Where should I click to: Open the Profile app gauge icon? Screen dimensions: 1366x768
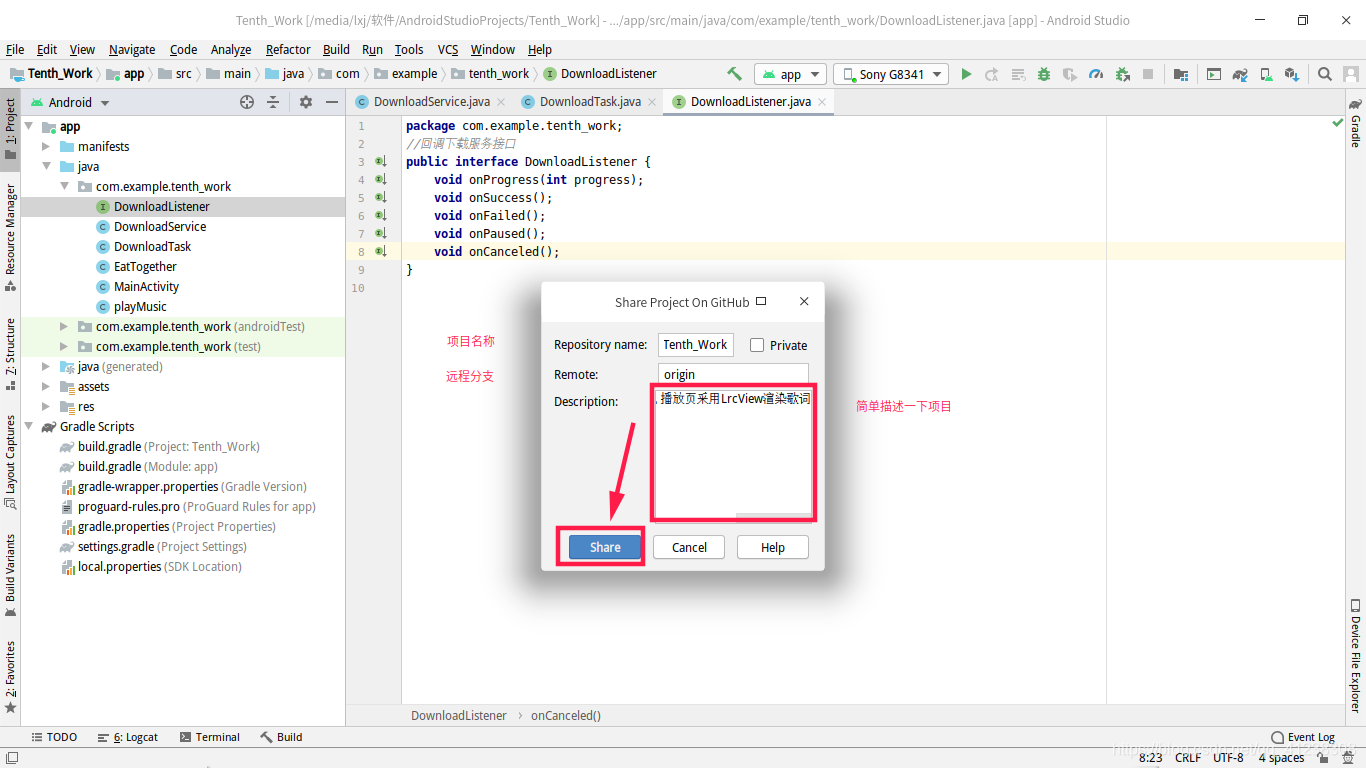tap(1096, 74)
